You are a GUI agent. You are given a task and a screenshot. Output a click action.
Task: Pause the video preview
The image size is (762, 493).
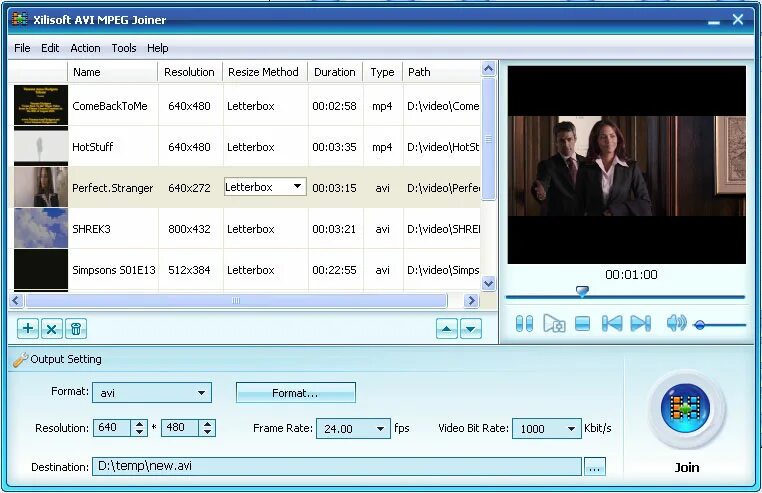coord(524,323)
